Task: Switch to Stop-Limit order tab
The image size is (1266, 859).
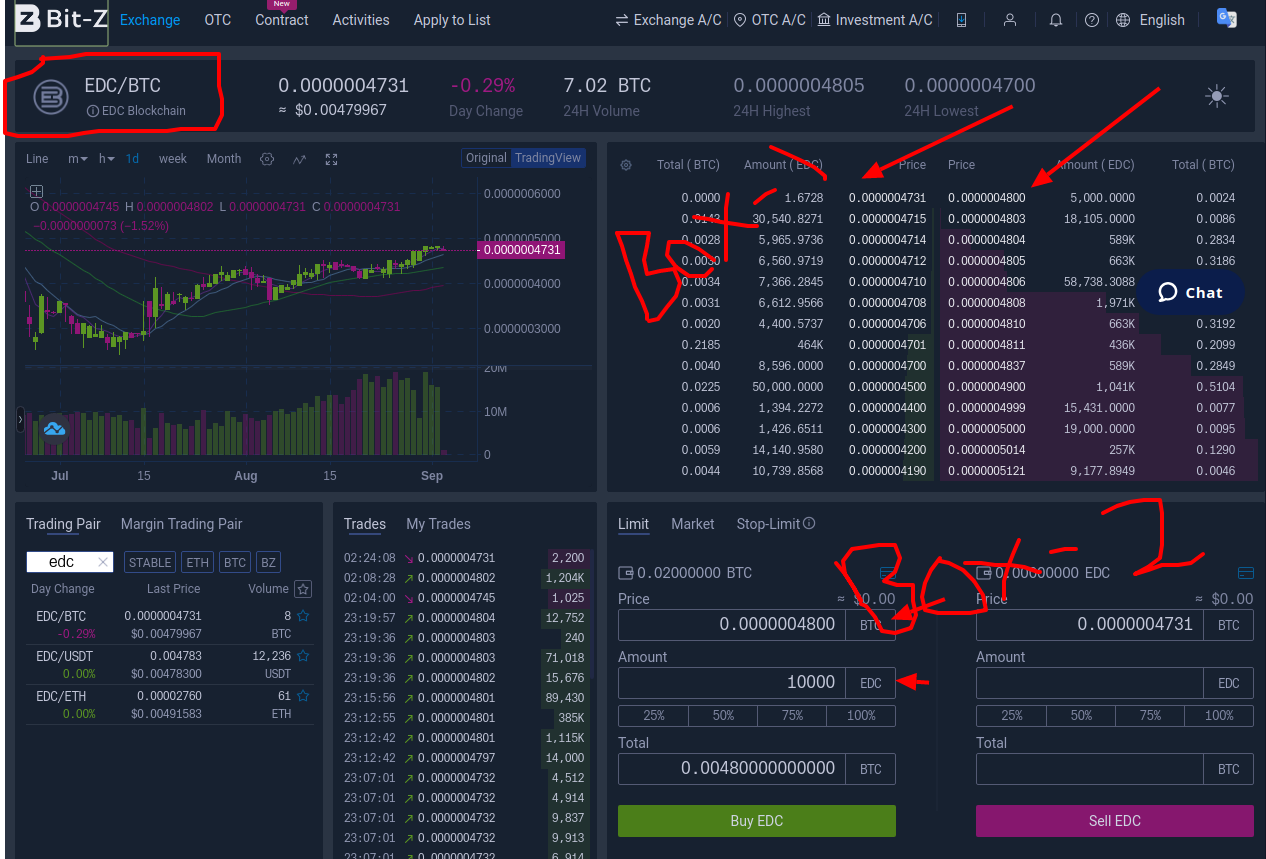Action: (769, 524)
